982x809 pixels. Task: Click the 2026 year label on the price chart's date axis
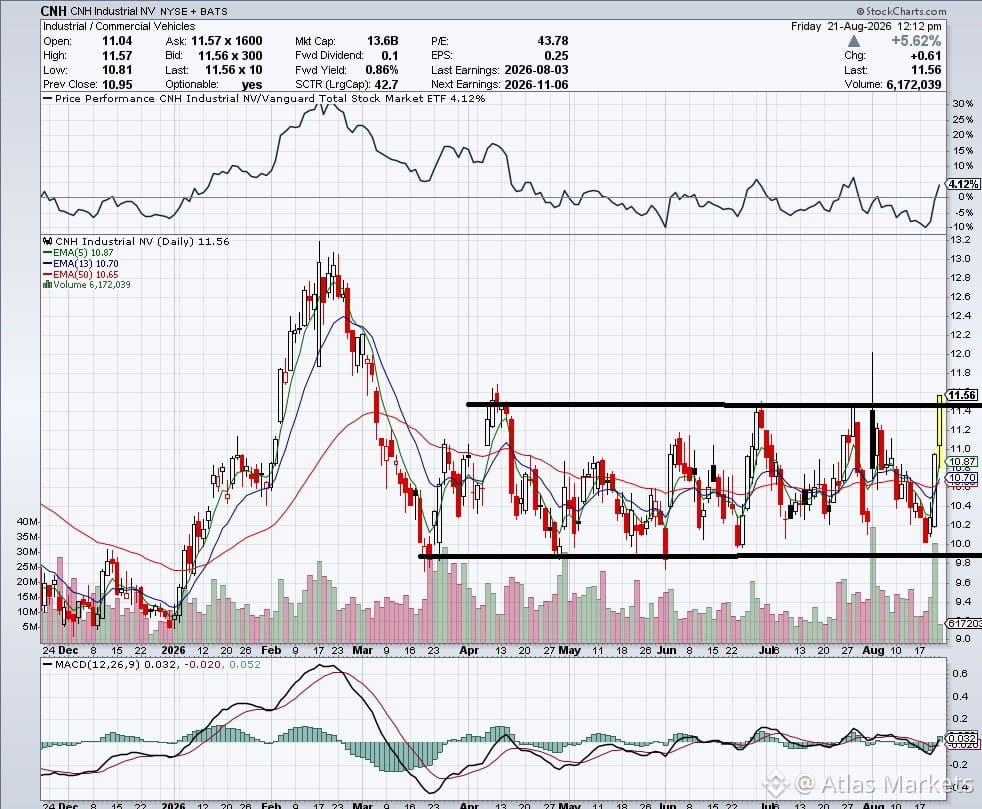pos(173,651)
